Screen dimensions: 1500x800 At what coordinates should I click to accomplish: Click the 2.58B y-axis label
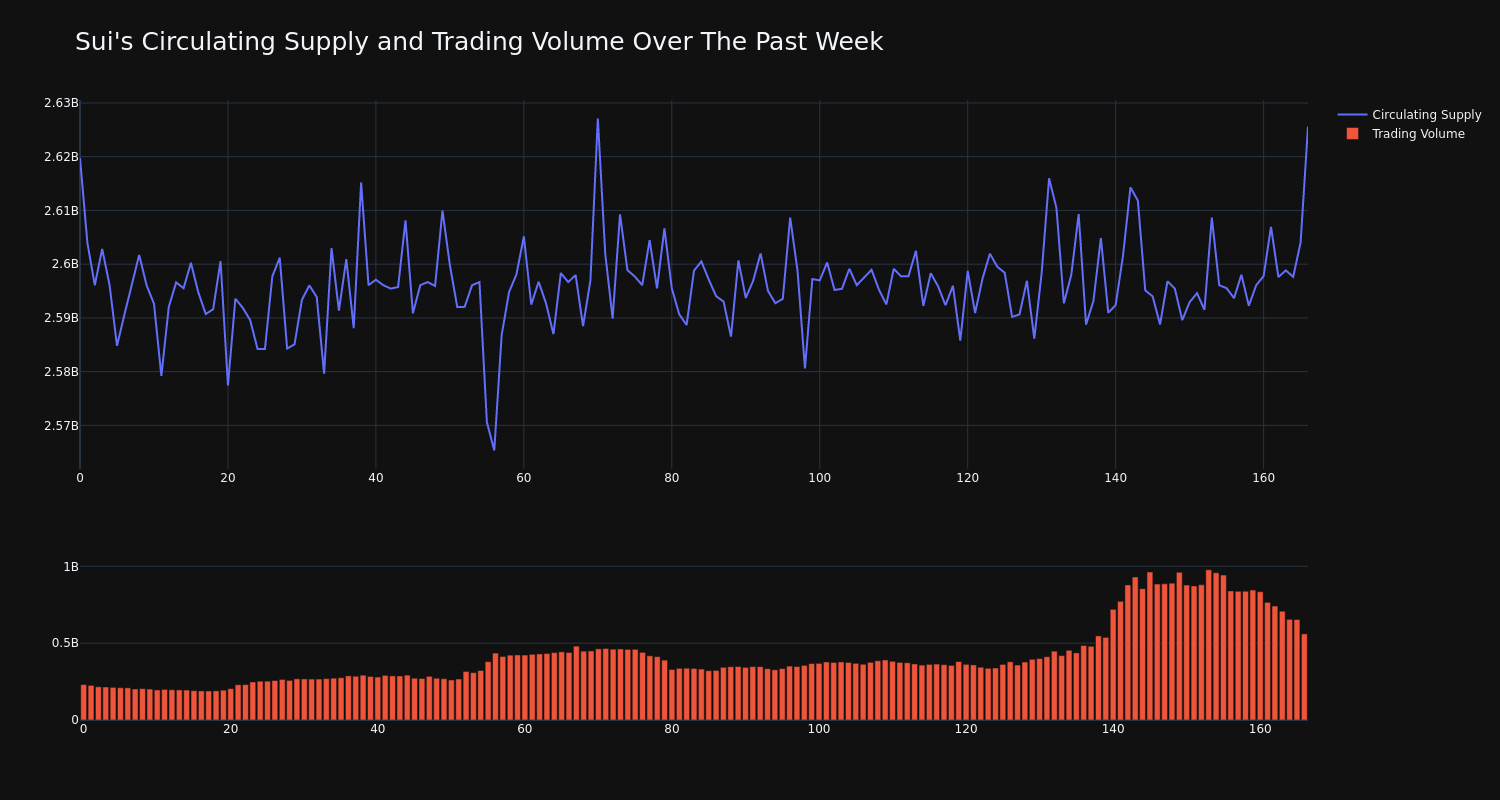[61, 372]
